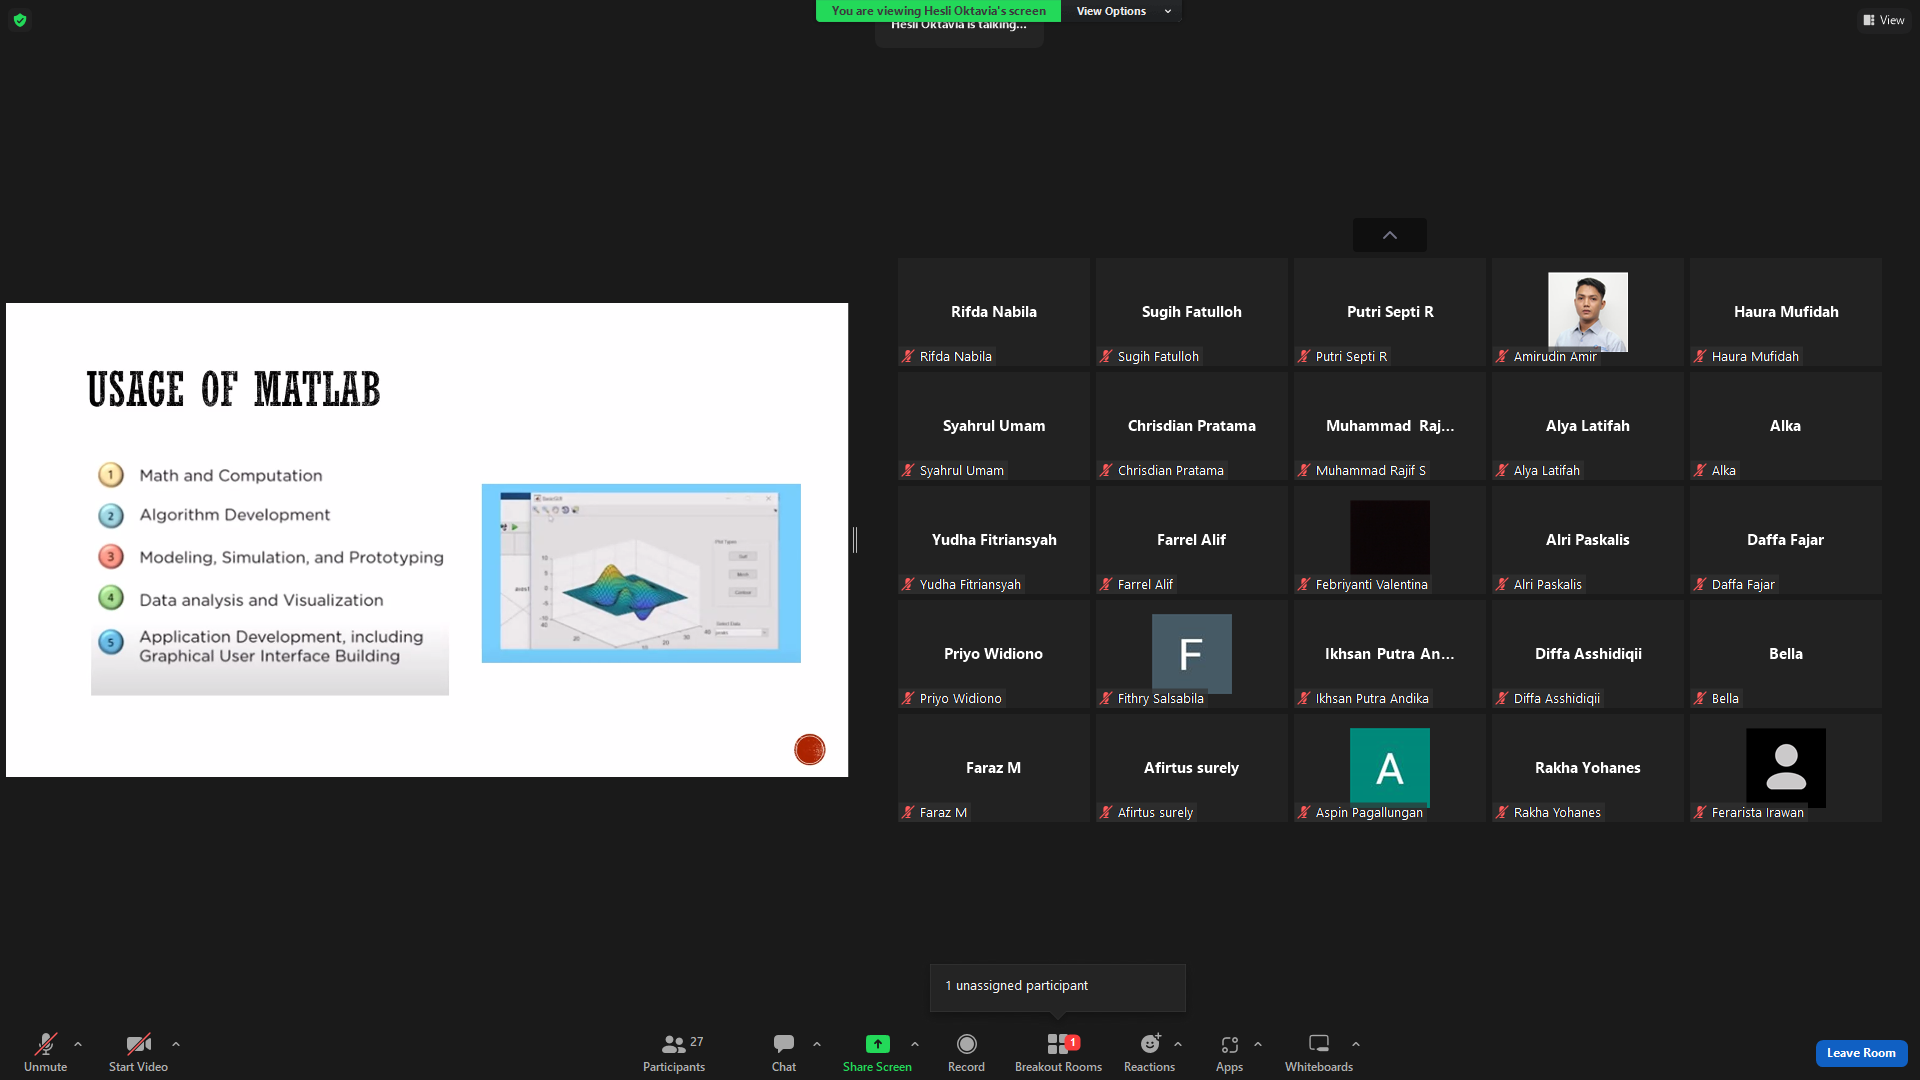Image resolution: width=1920 pixels, height=1080 pixels.
Task: Click 'Algorithm Development' on the slide
Action: pos(235,514)
